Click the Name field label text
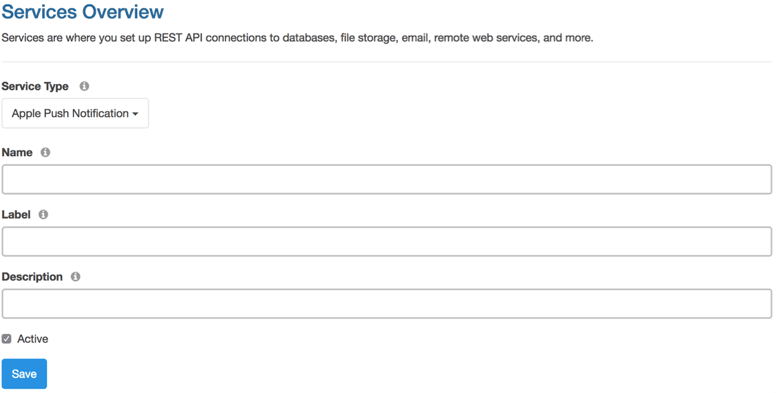This screenshot has width=776, height=393. [17, 152]
